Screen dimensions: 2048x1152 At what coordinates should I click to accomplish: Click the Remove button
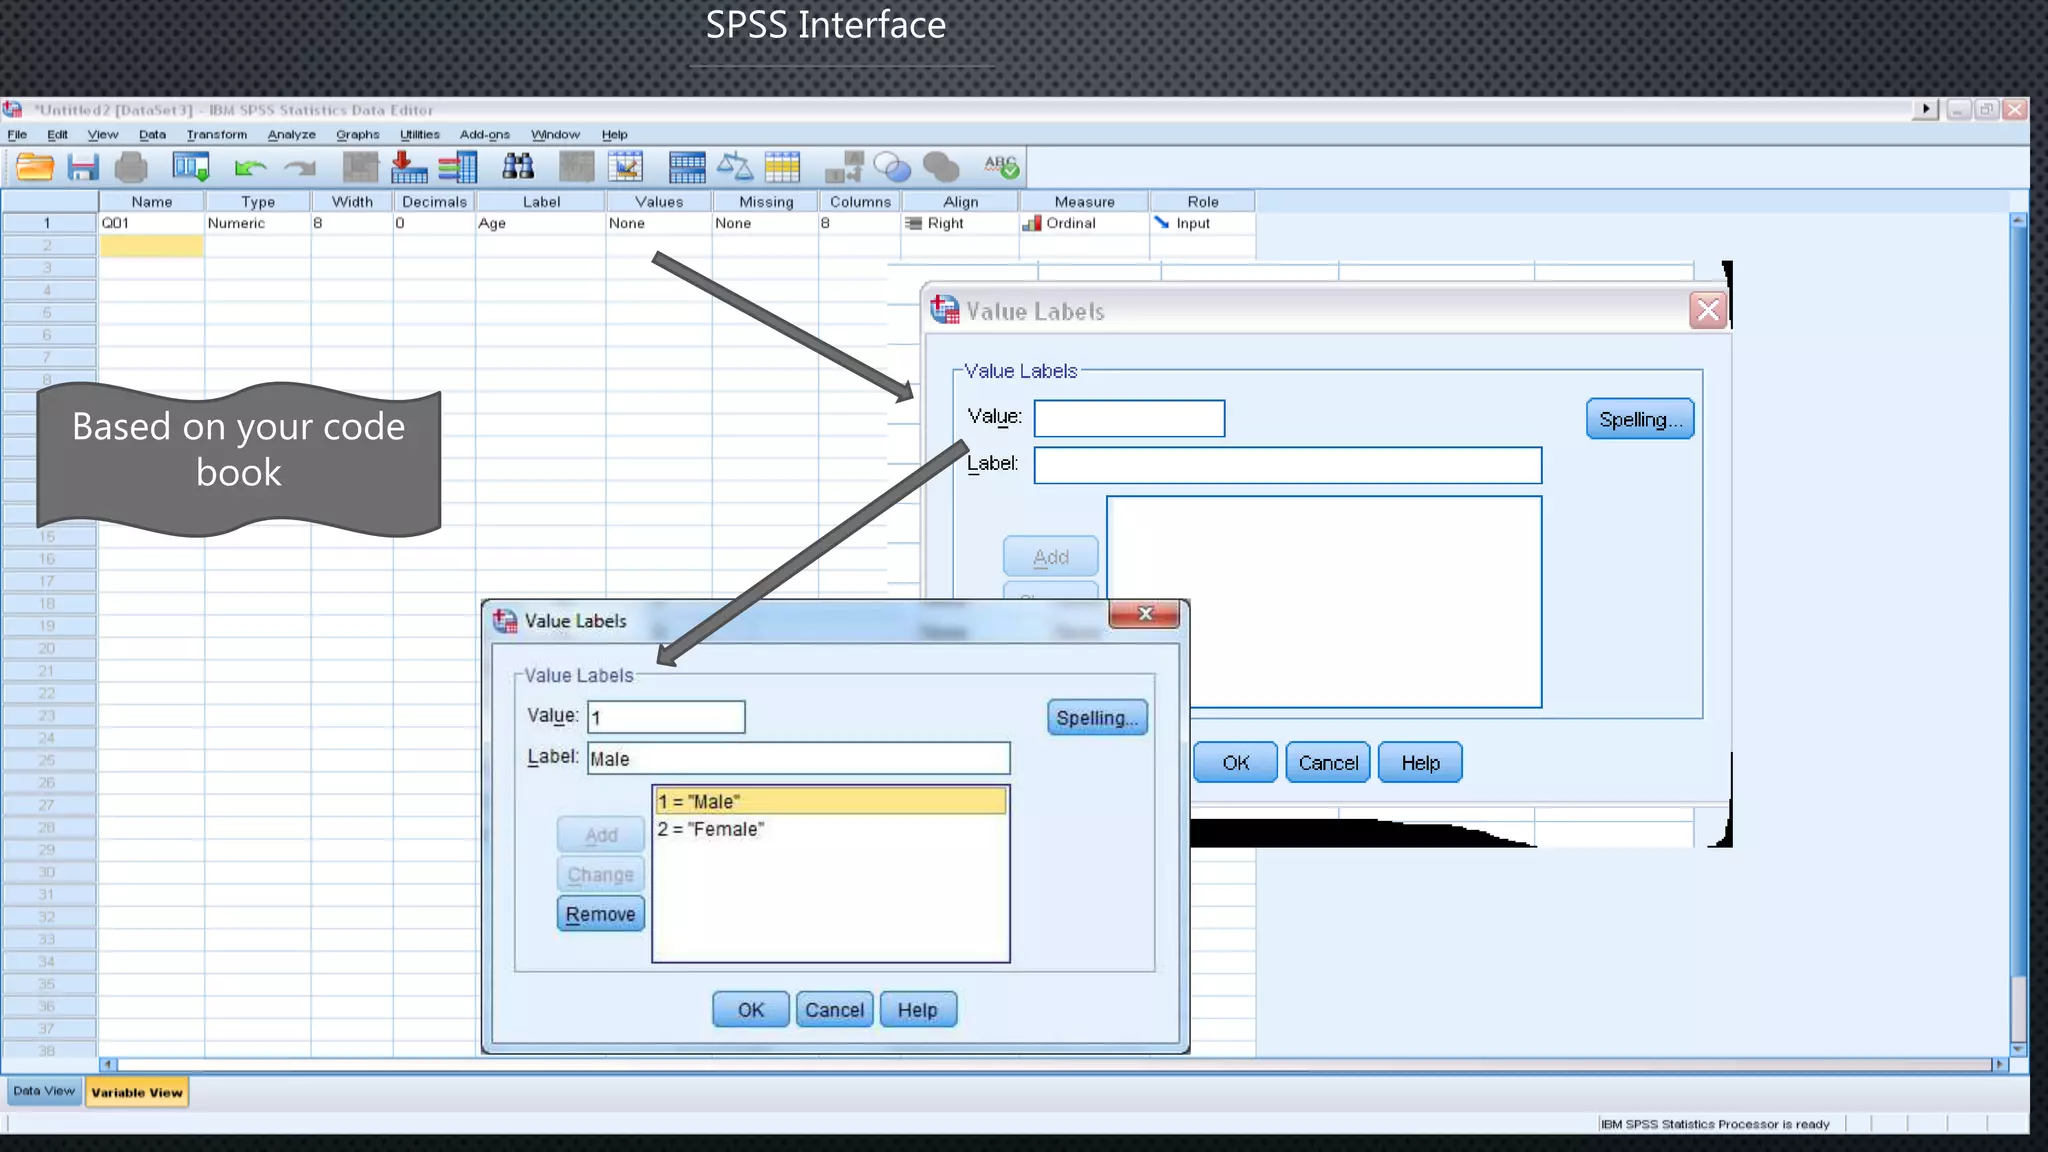tap(600, 914)
